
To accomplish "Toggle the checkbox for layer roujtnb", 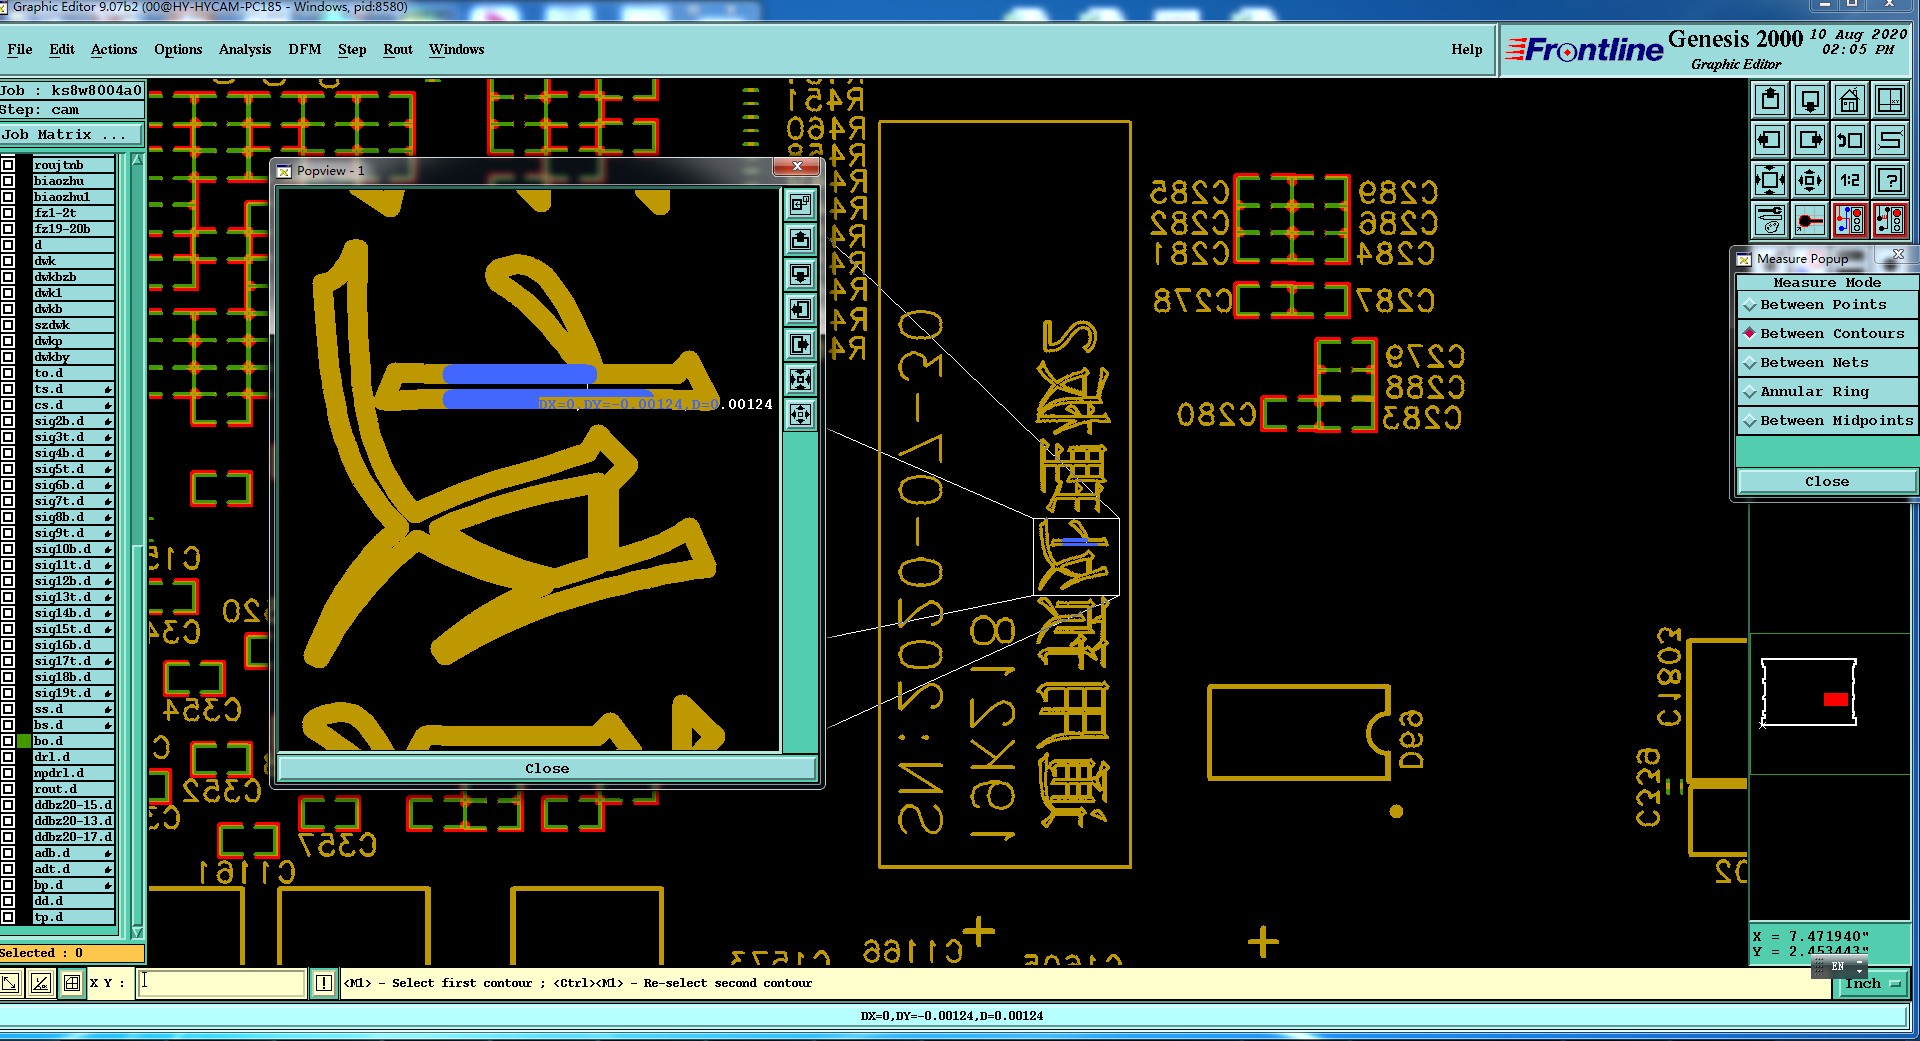I will click(8, 165).
